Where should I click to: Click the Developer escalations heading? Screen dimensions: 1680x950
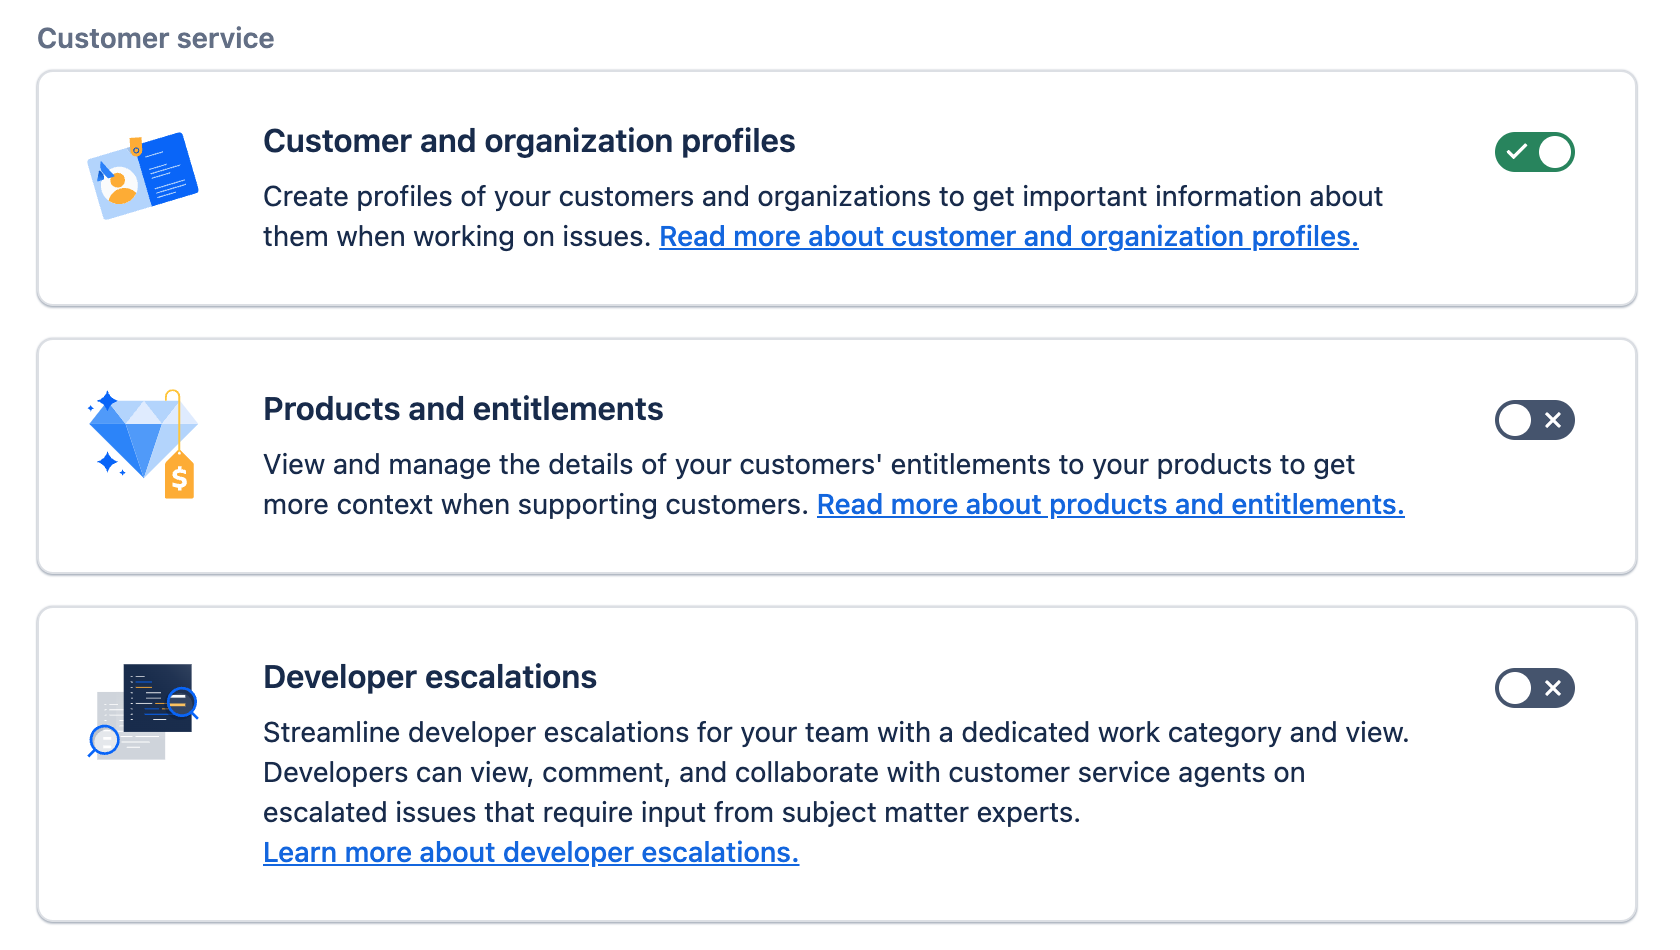point(430,677)
